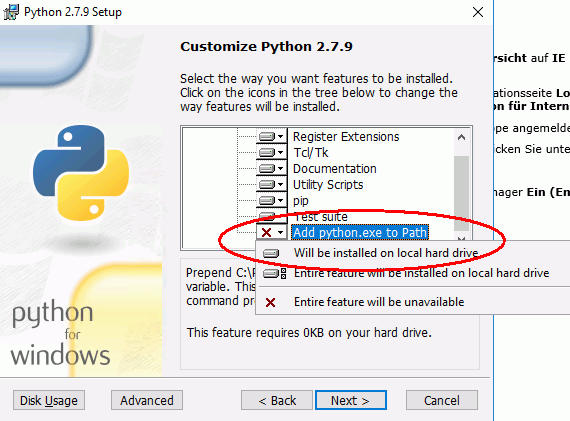Viewport: 570px width, 421px height.
Task: Select the Tcl/Tk tree item
Action: click(311, 153)
